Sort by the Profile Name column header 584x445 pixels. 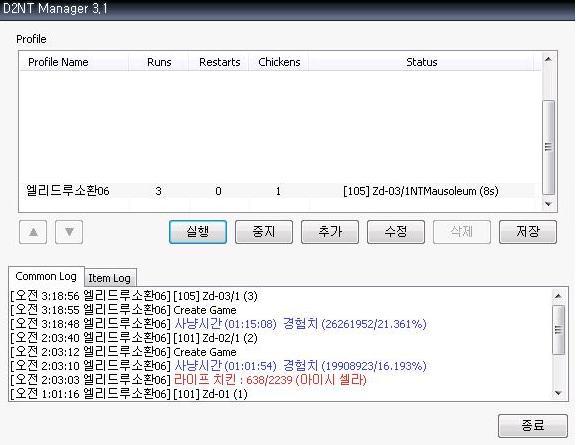point(74,62)
